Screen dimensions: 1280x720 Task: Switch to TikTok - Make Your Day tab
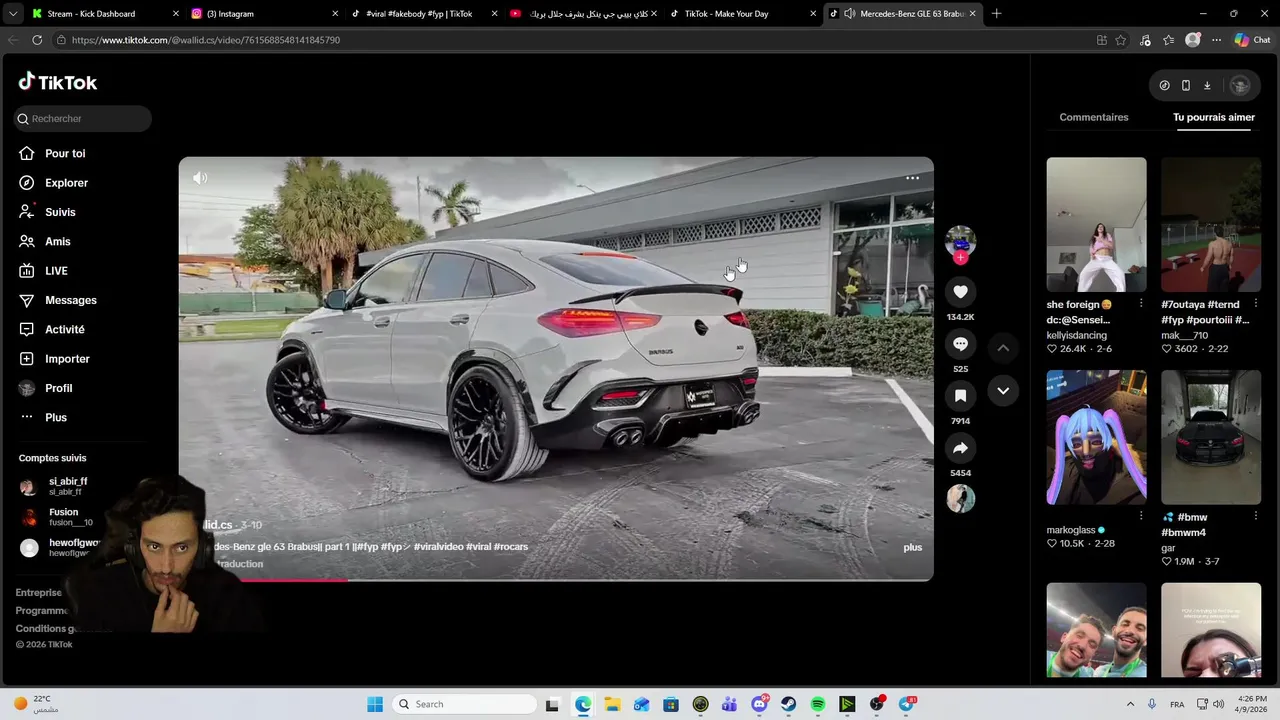(x=742, y=14)
